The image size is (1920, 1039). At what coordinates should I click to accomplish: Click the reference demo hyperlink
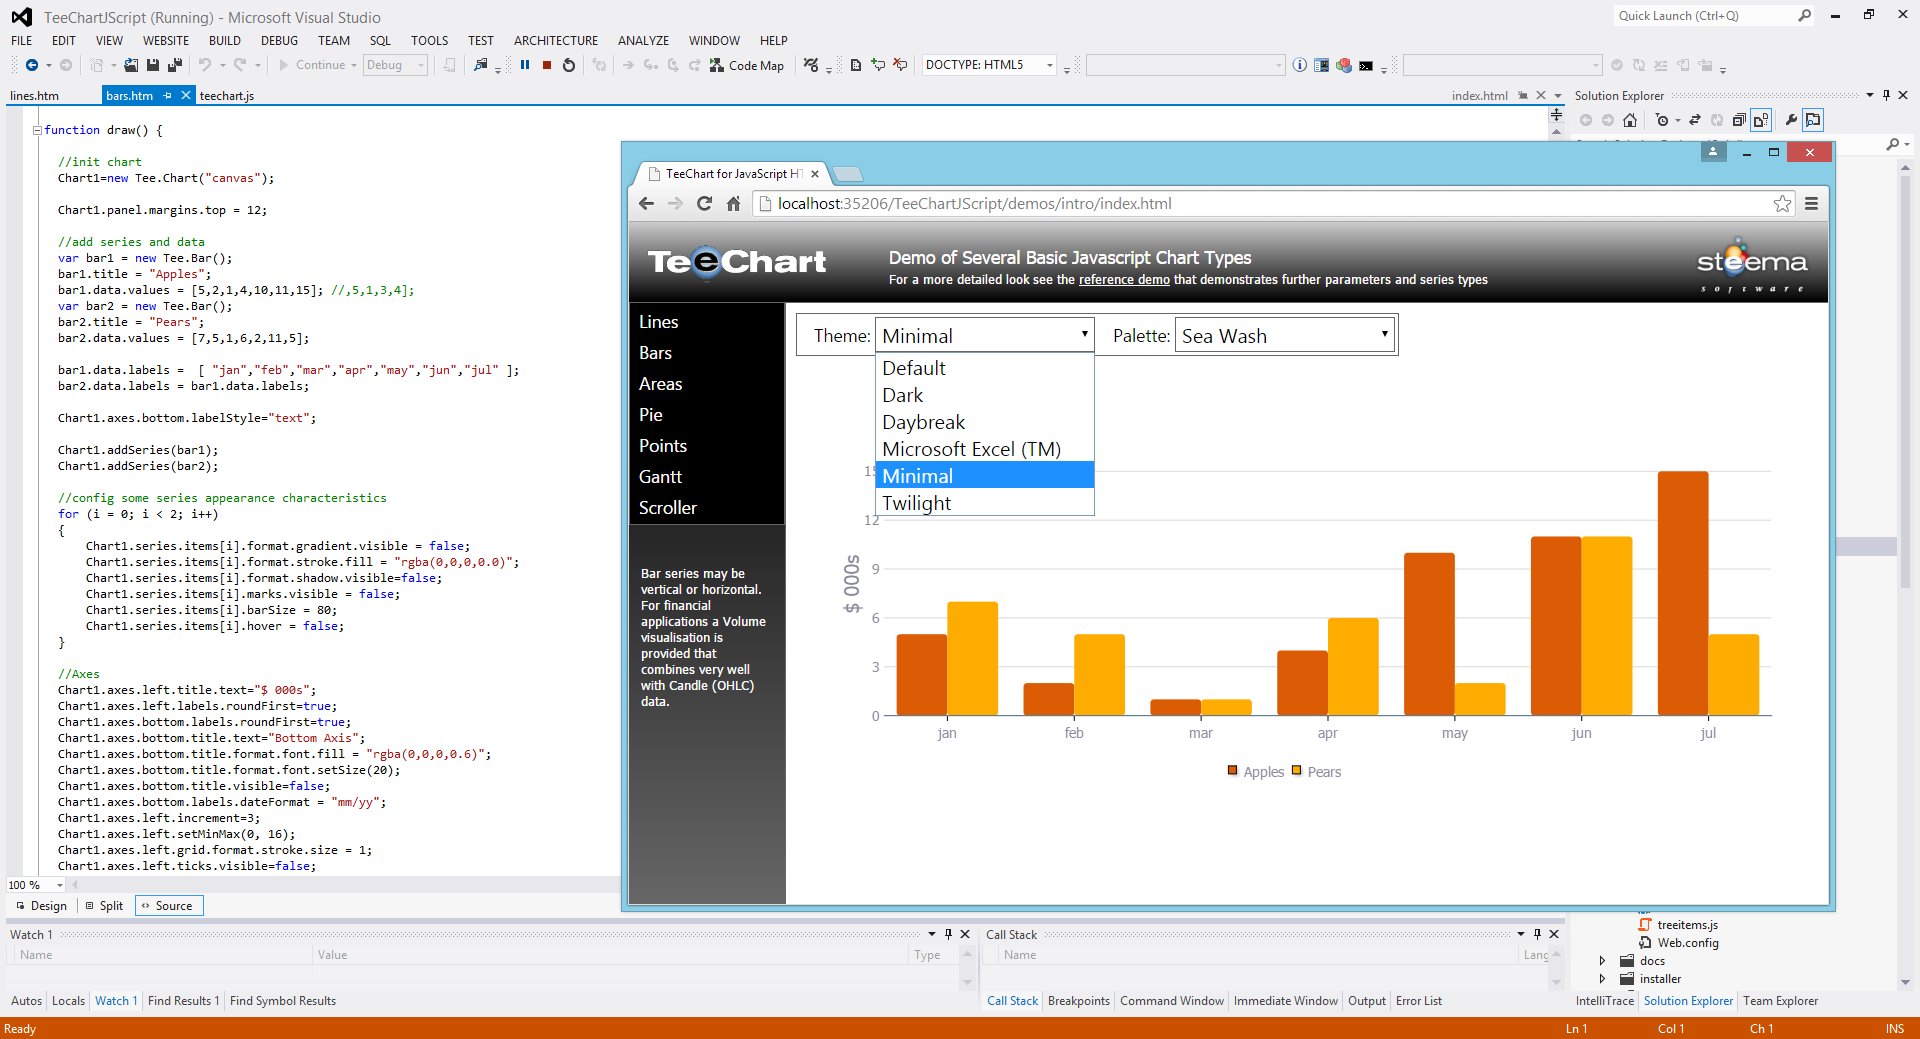1124,280
